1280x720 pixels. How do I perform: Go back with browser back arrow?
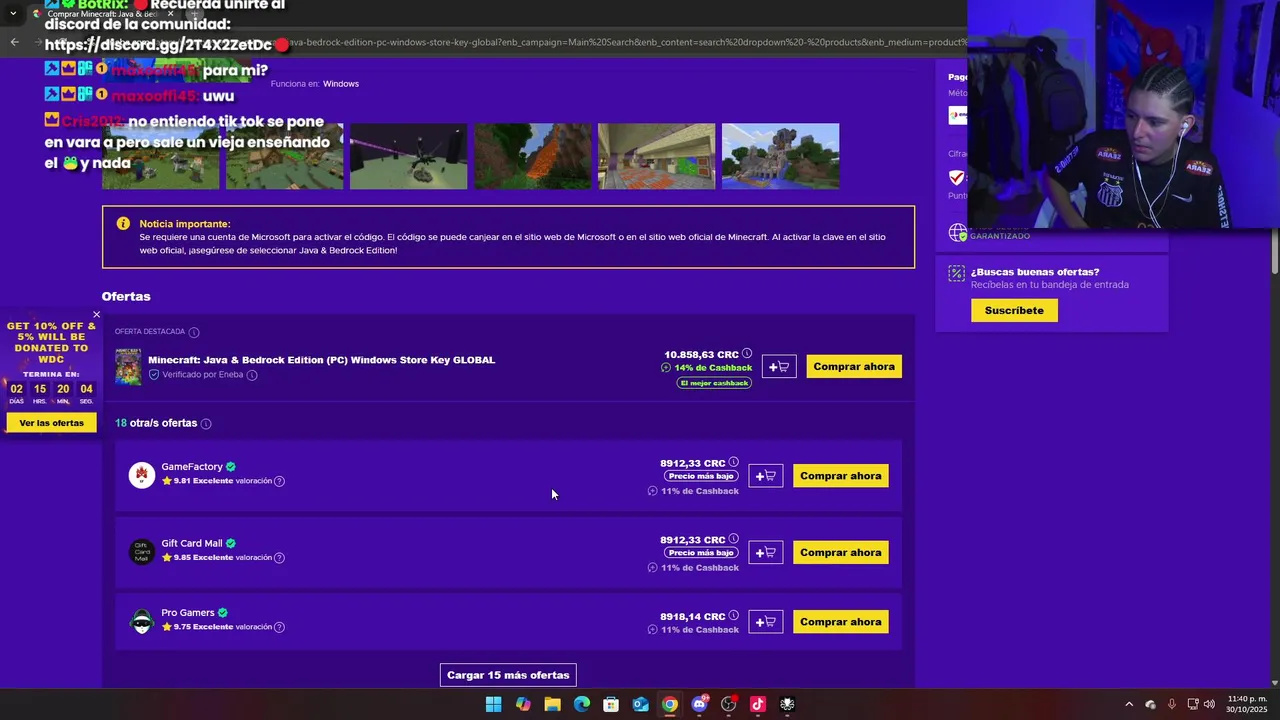(x=14, y=42)
